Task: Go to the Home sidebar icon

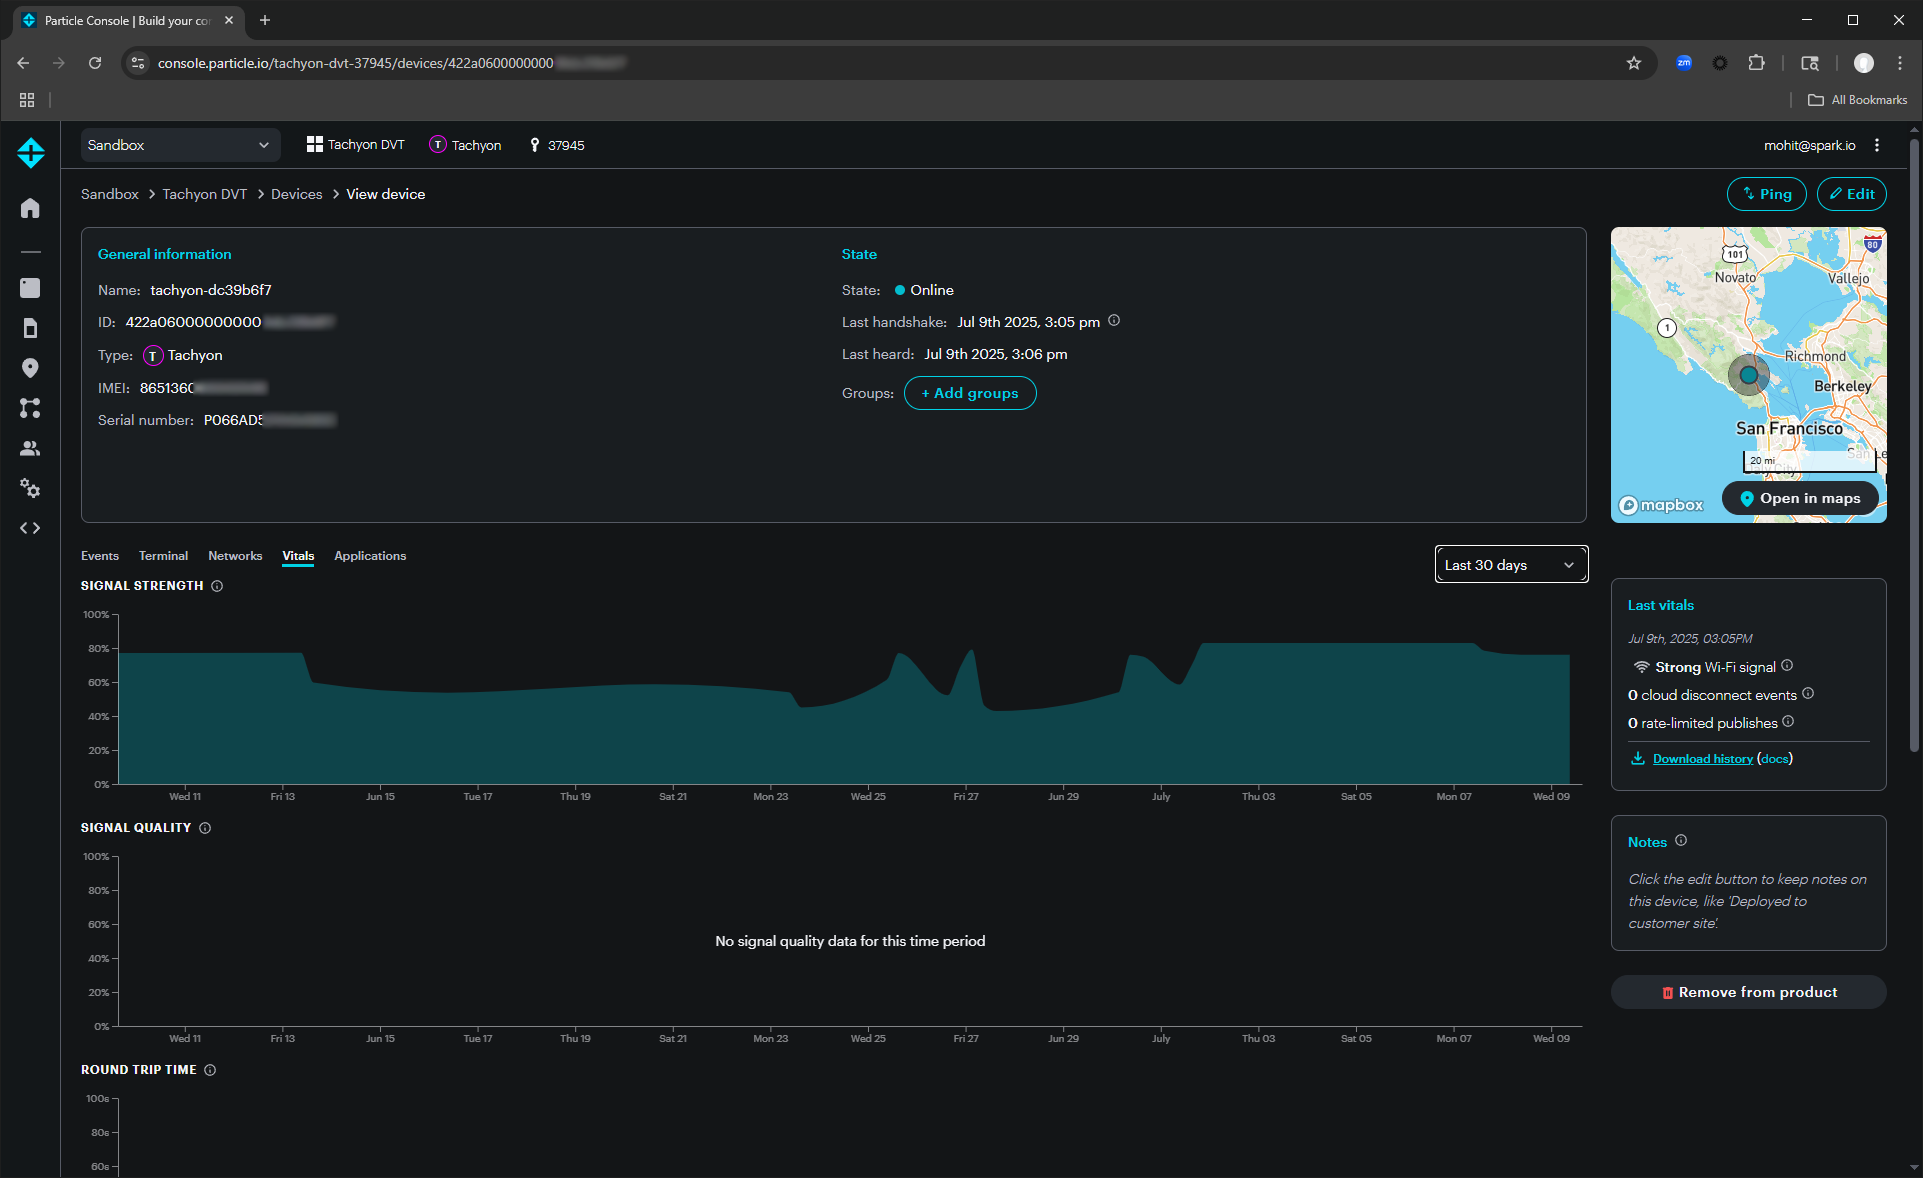Action: [30, 208]
